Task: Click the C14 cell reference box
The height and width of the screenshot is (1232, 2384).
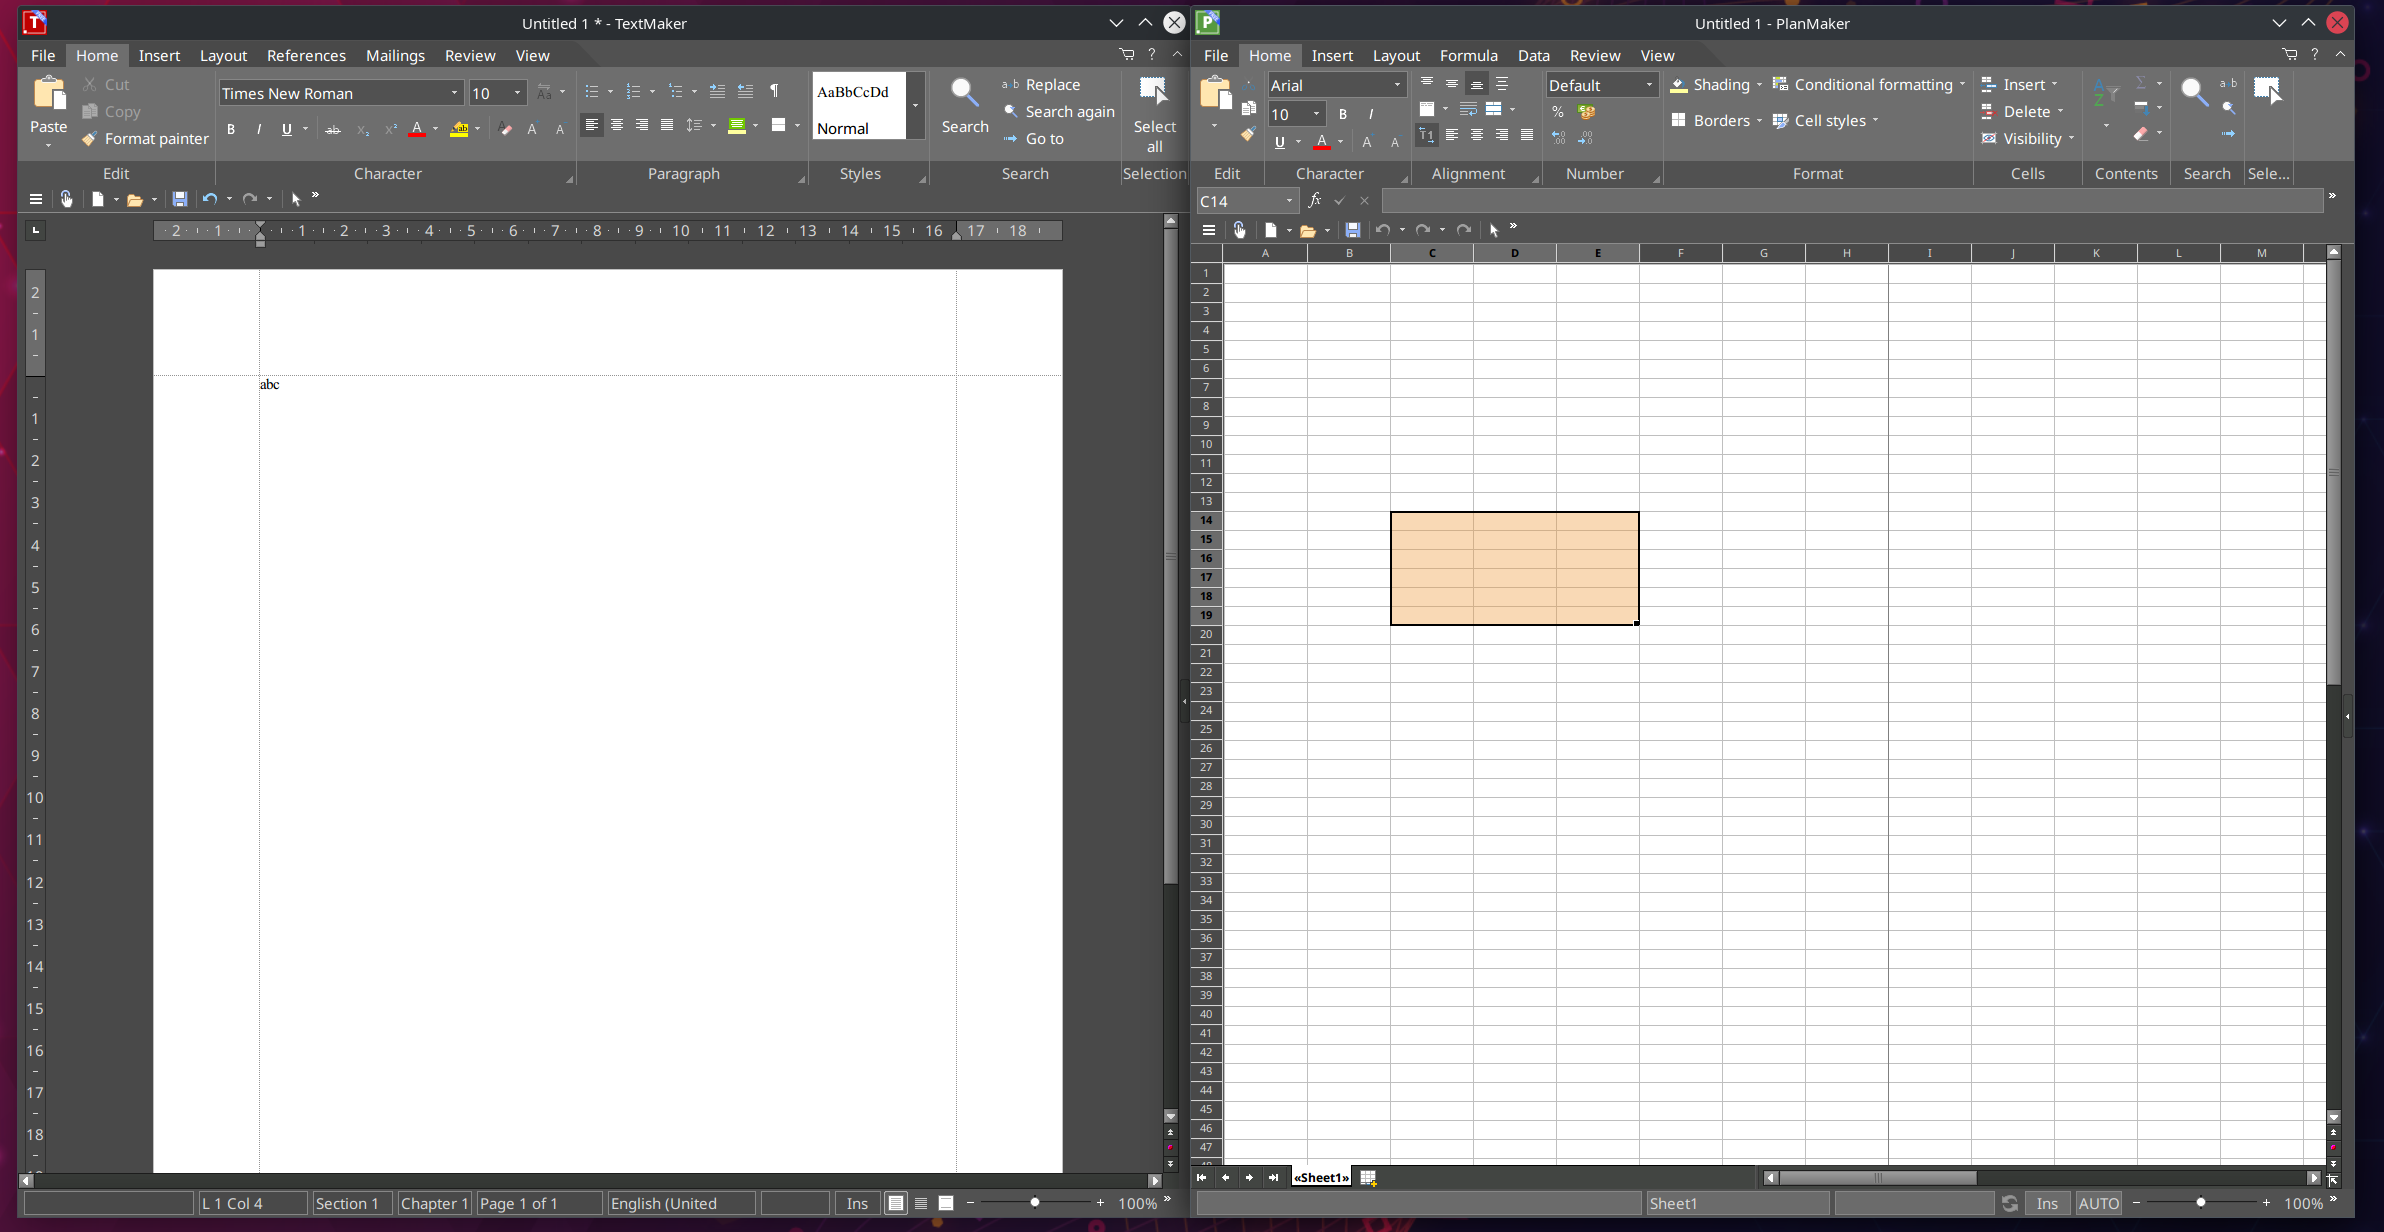Action: pos(1247,201)
